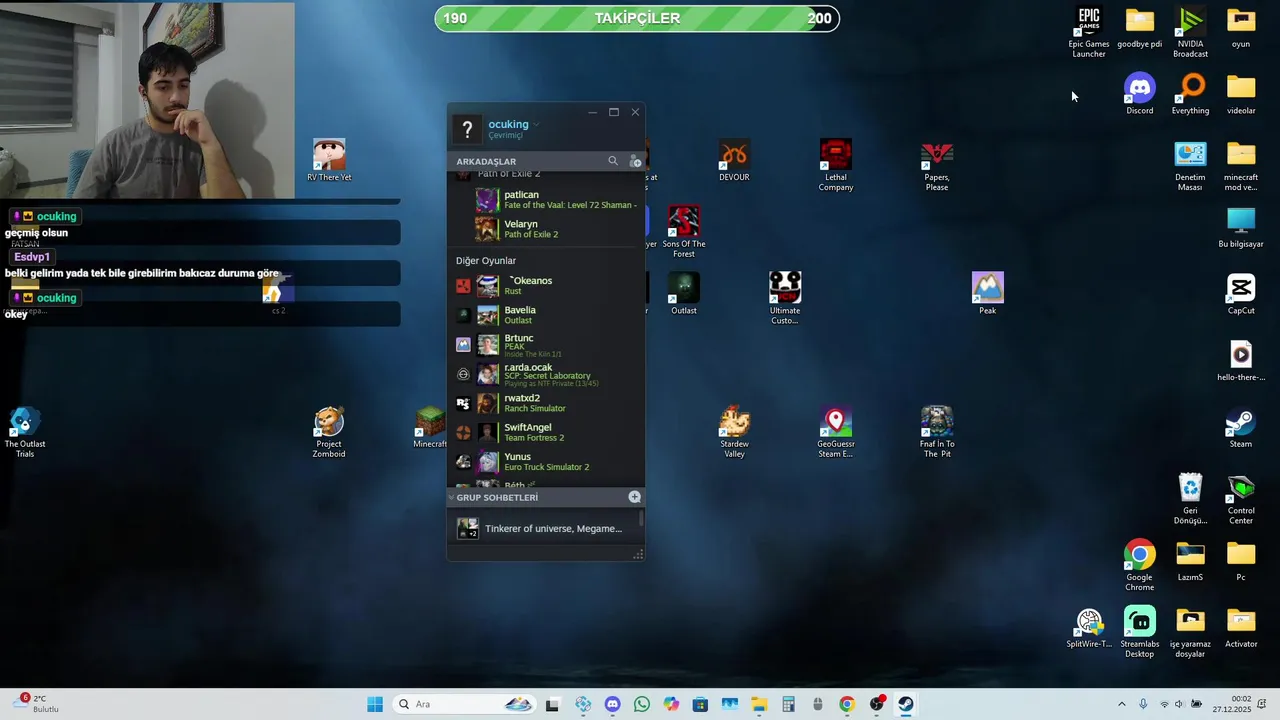Select the Outlast desktop game icon
This screenshot has width=1280, height=720.
point(684,294)
